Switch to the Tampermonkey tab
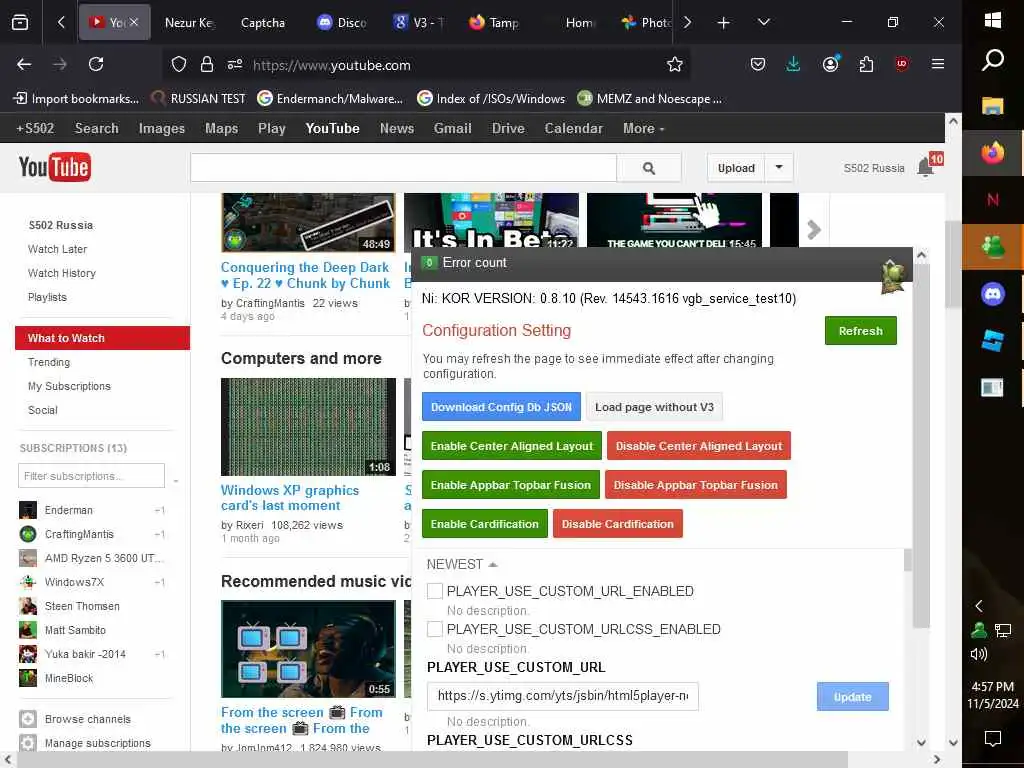The image size is (1024, 768). (x=494, y=23)
